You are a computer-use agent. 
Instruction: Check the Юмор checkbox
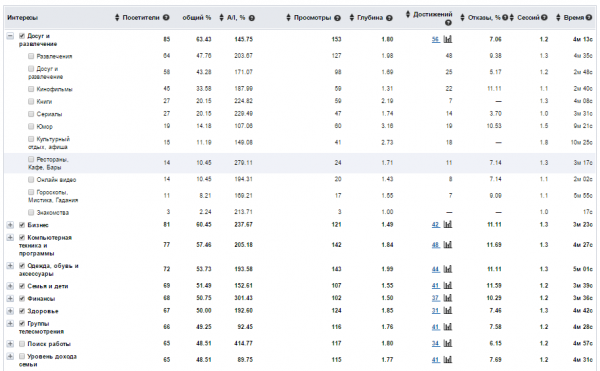31,126
